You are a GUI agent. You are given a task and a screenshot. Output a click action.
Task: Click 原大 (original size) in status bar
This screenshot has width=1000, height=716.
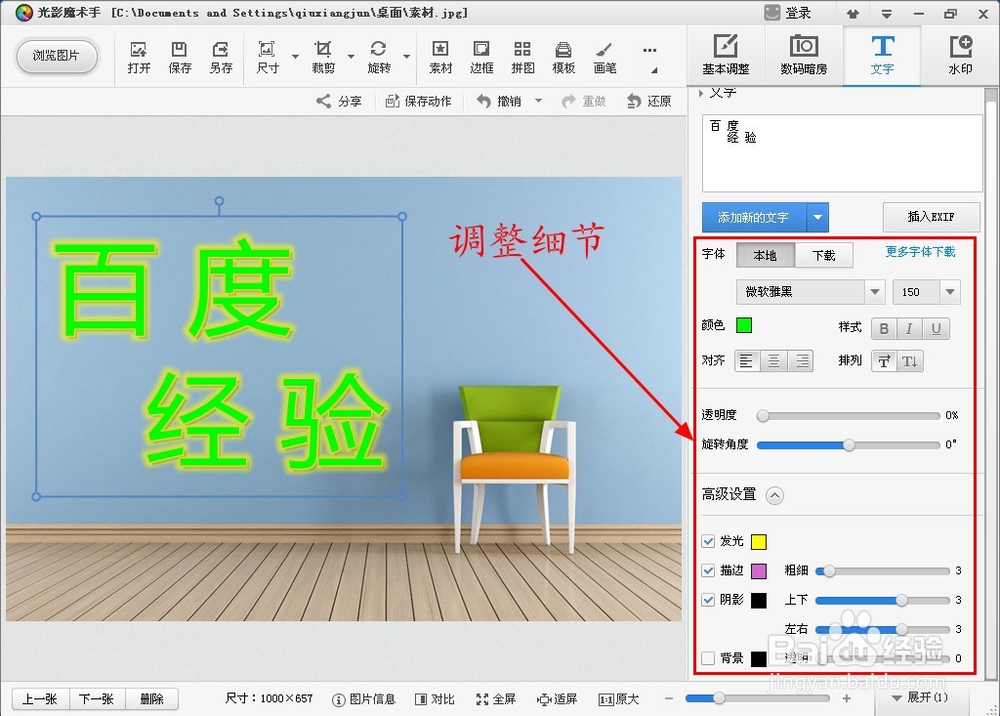tap(619, 699)
